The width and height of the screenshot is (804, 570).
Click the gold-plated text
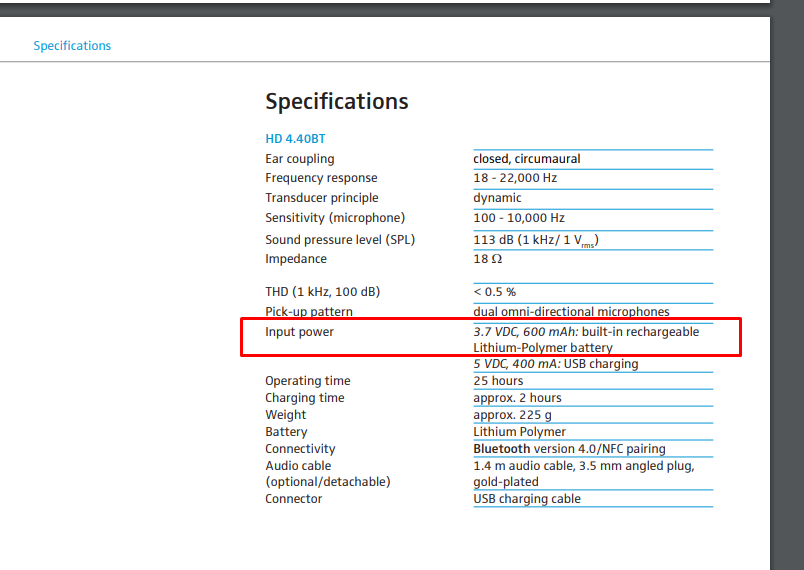pos(506,482)
